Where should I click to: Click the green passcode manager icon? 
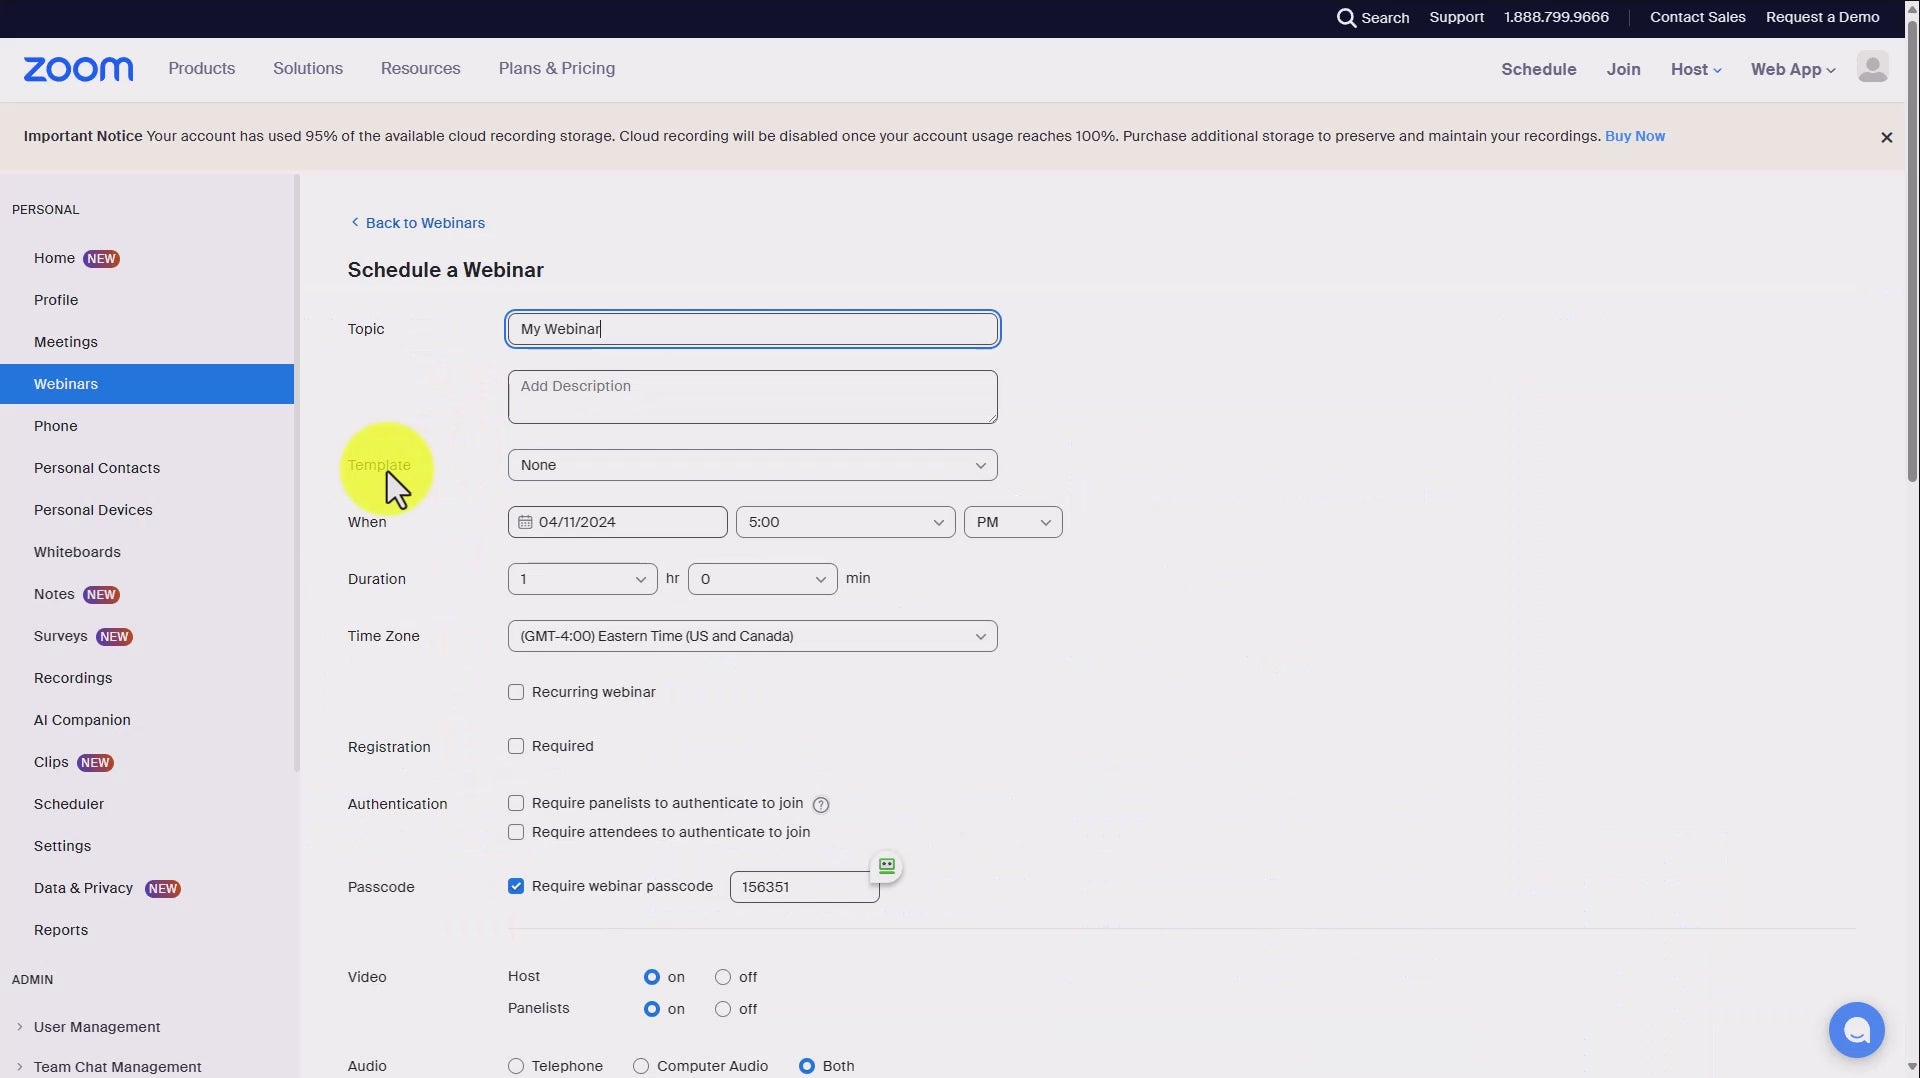click(x=886, y=866)
